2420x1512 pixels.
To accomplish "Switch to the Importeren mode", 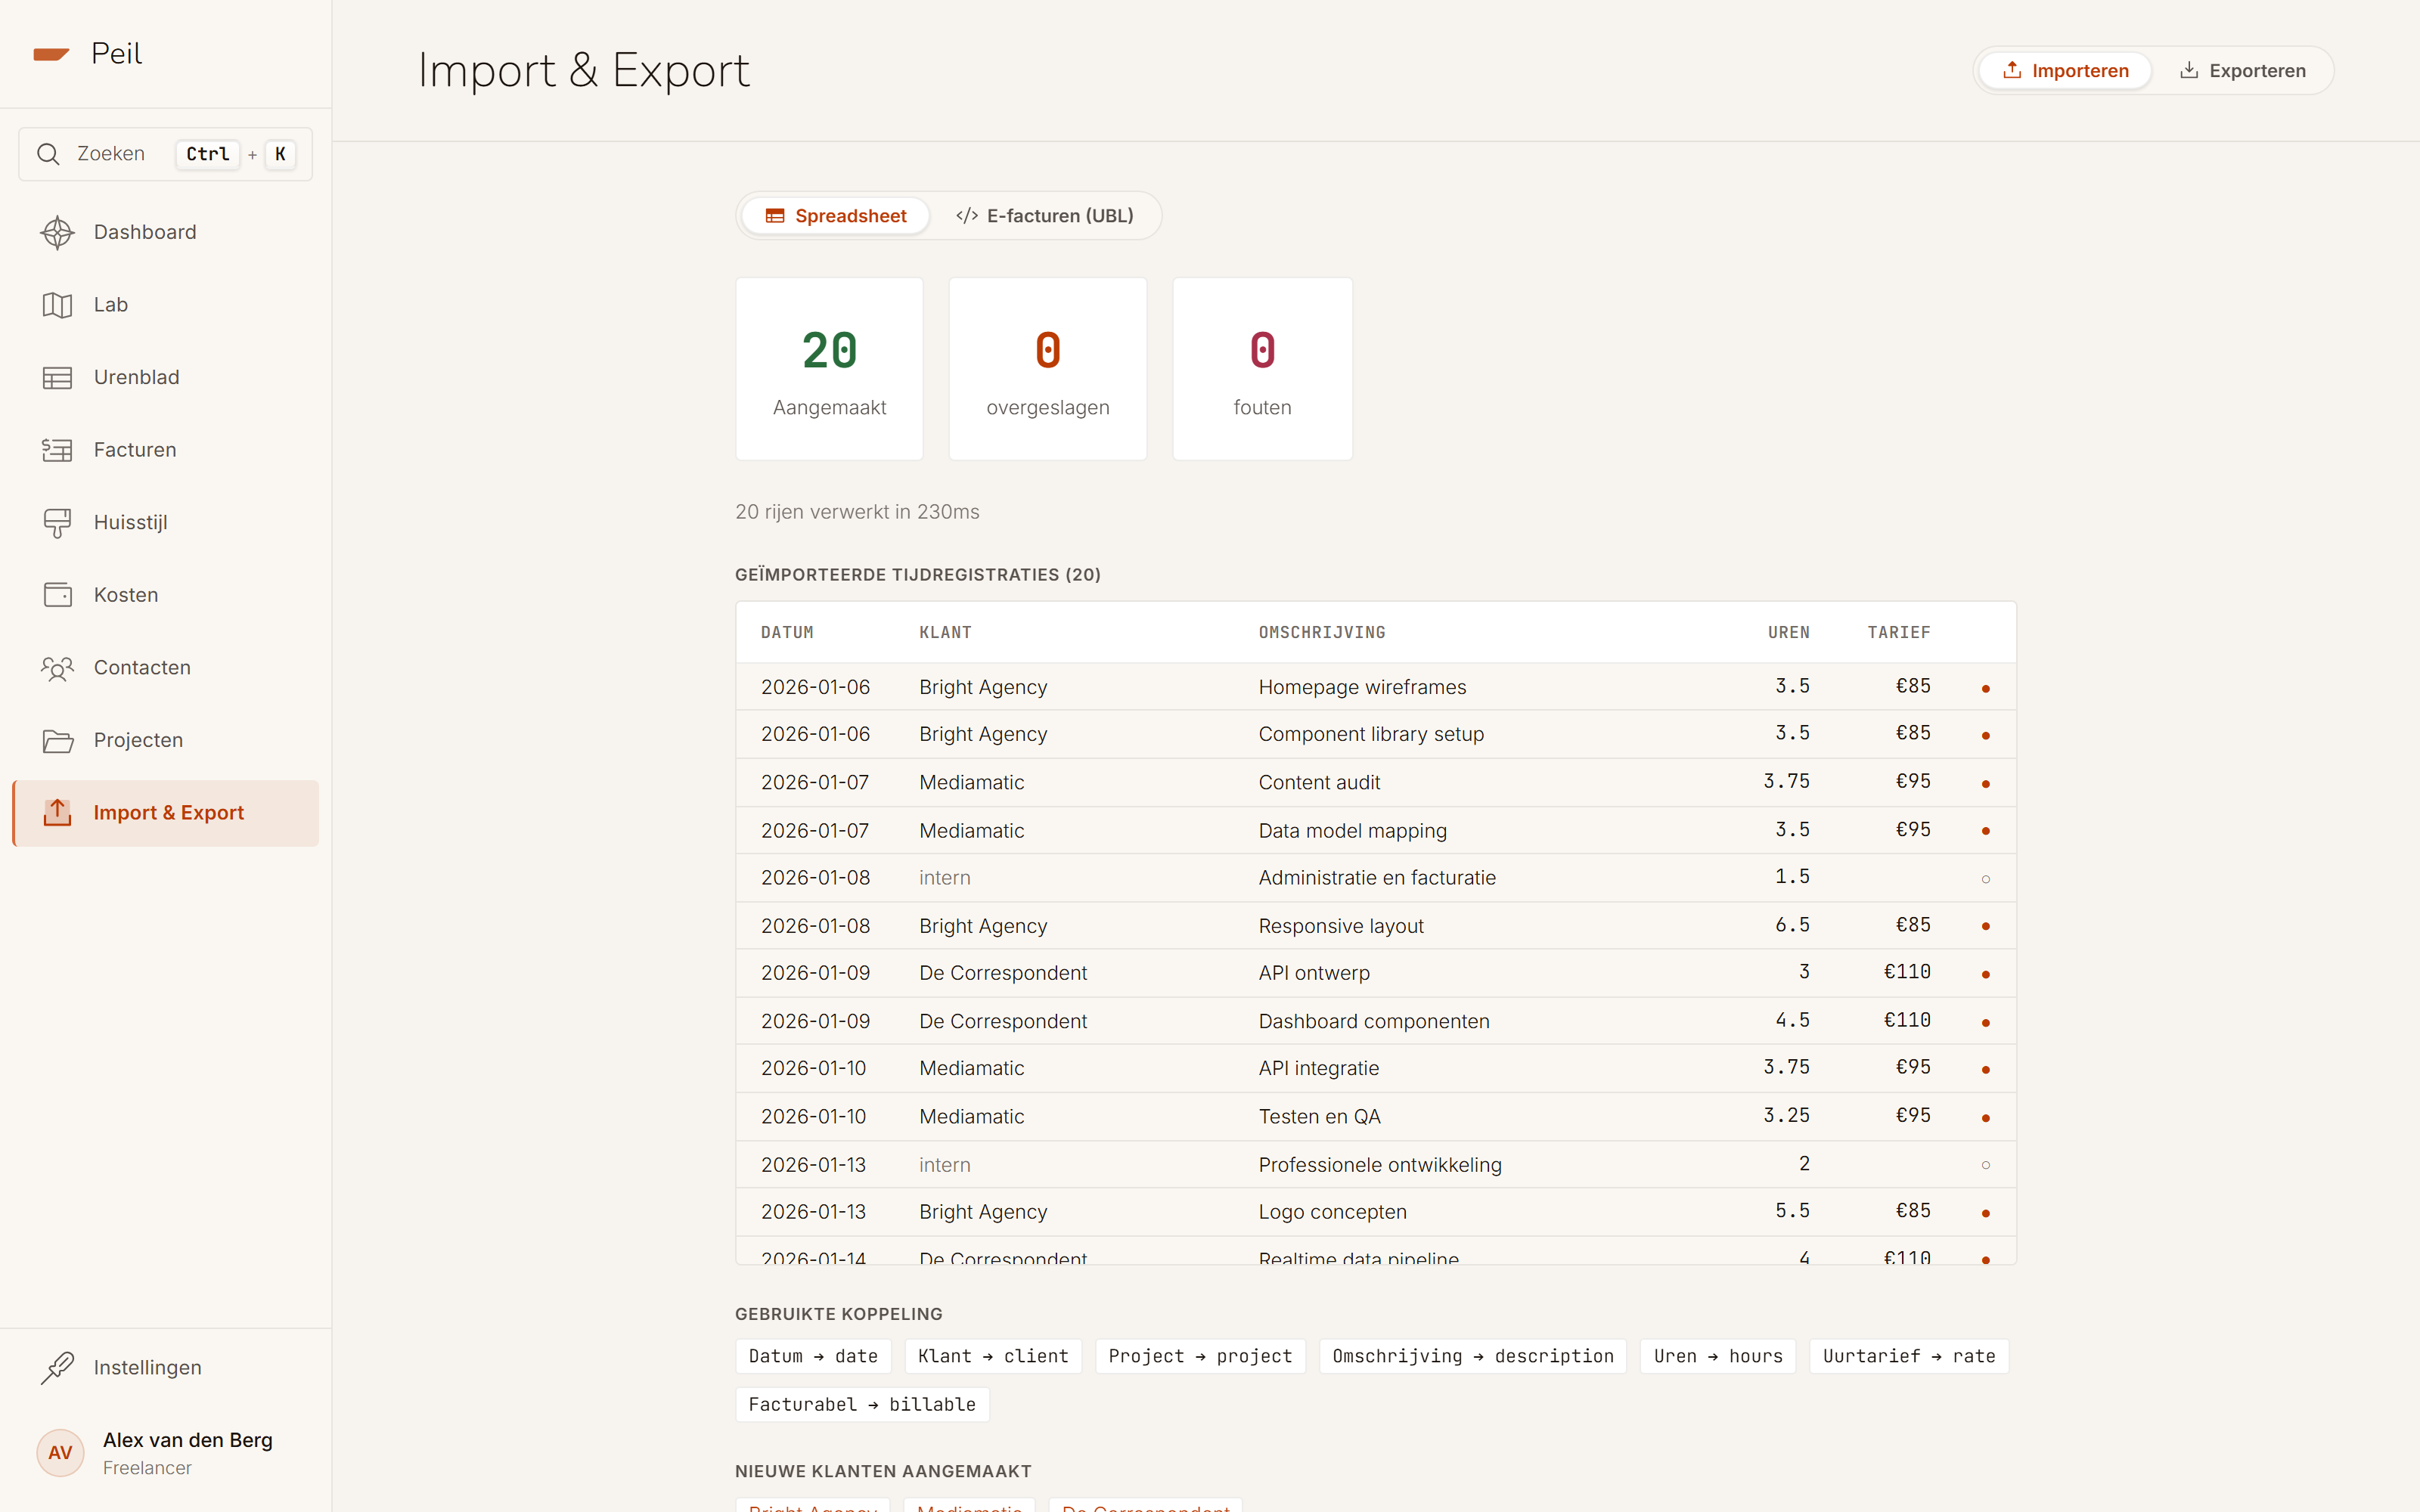I will coord(2065,71).
